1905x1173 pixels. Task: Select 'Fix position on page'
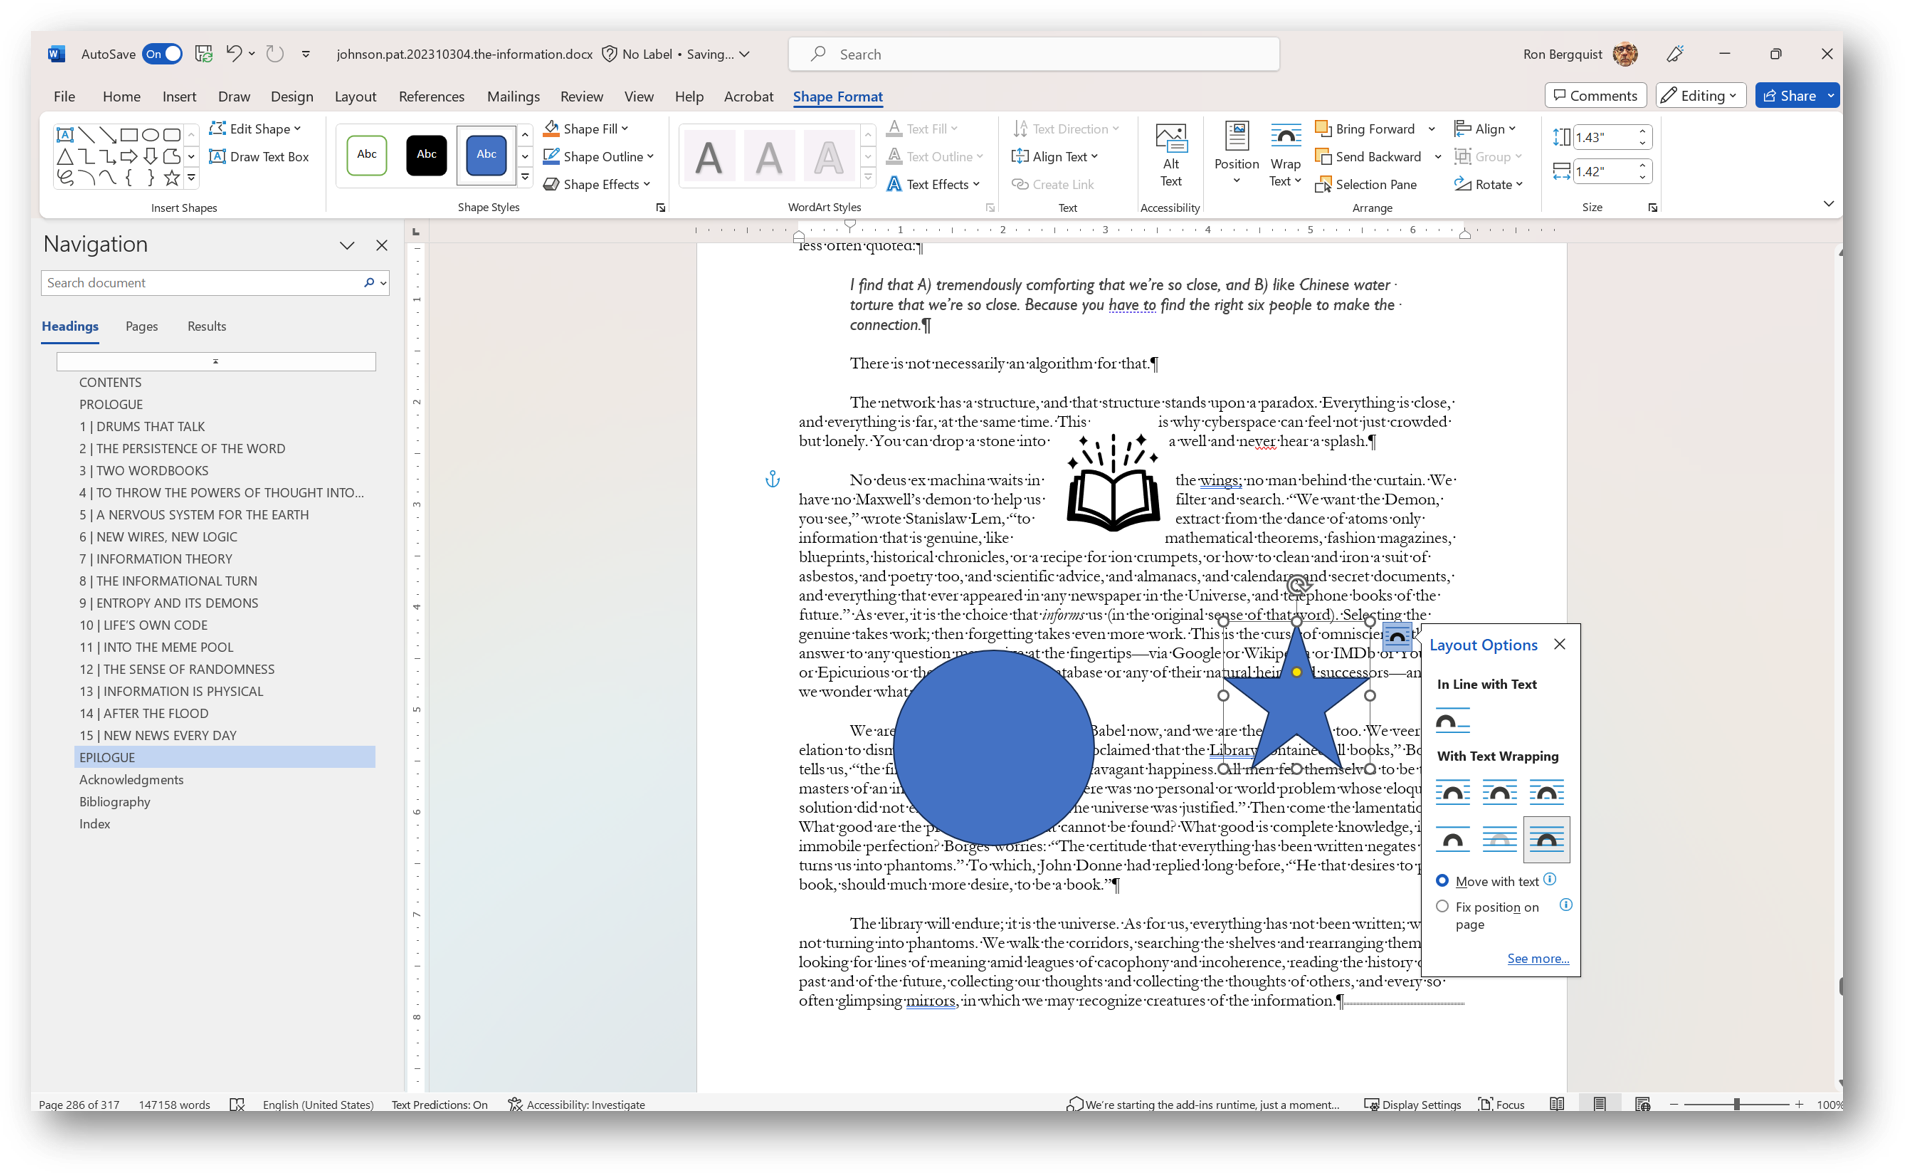pyautogui.click(x=1442, y=906)
